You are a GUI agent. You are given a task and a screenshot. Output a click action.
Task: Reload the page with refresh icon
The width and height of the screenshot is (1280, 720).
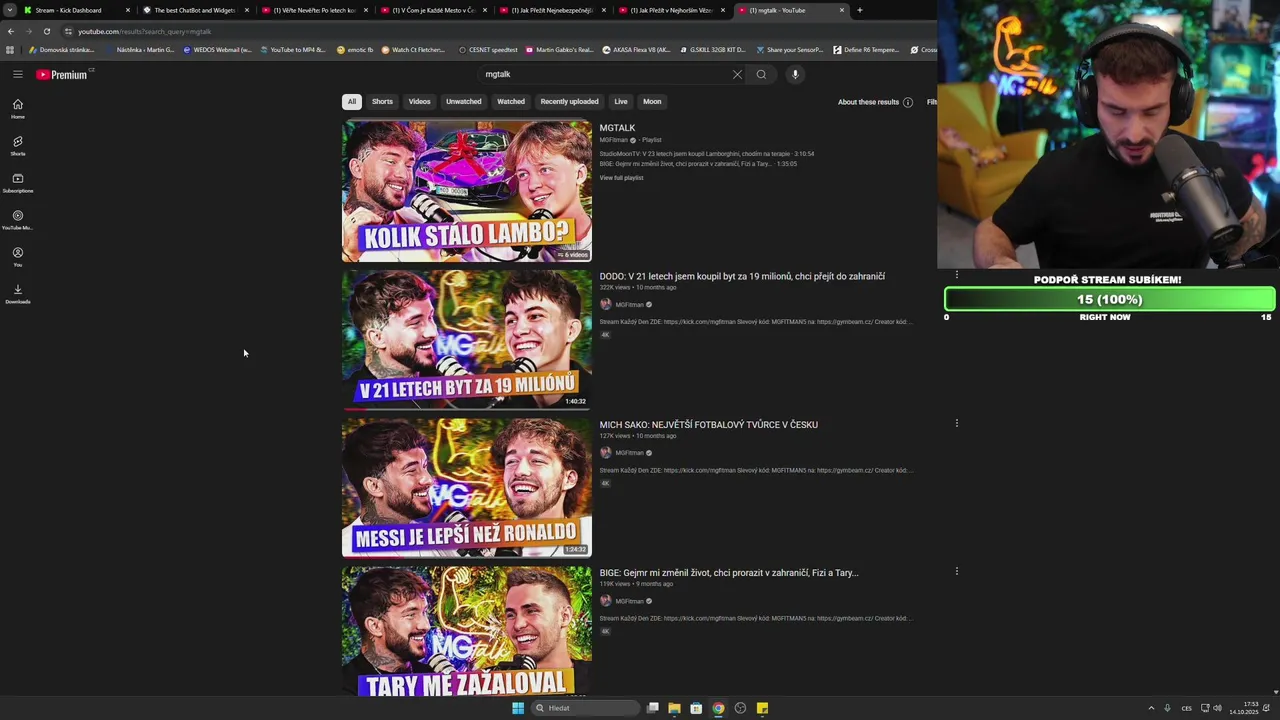pyautogui.click(x=46, y=31)
